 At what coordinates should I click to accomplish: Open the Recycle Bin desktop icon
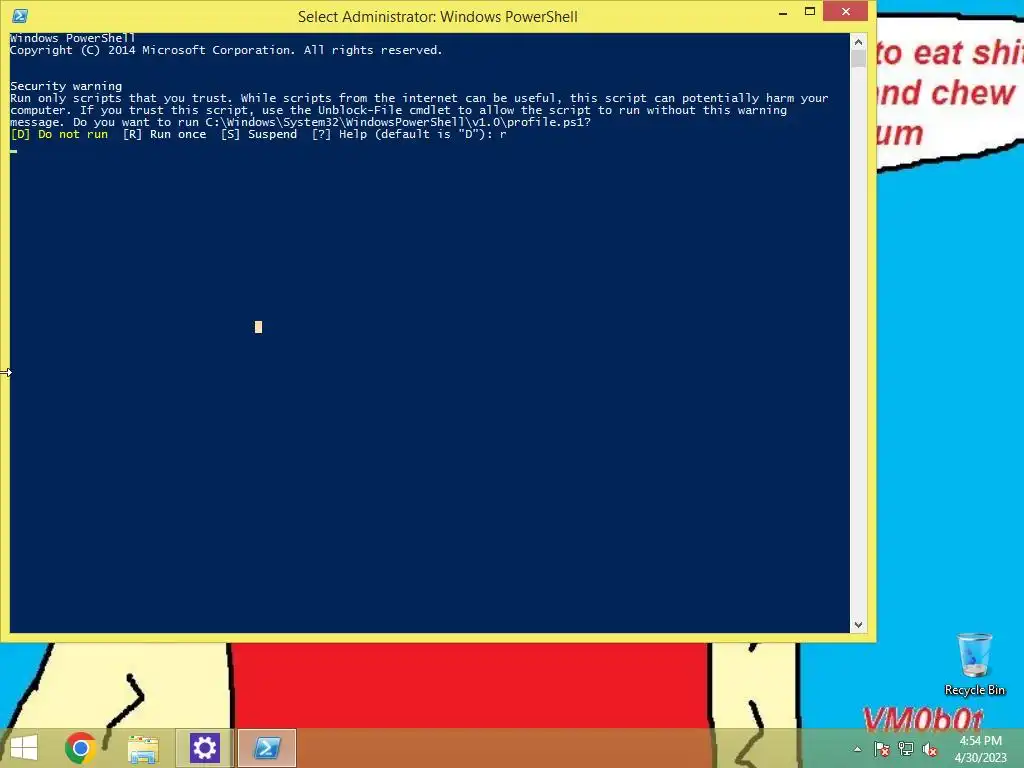974,664
